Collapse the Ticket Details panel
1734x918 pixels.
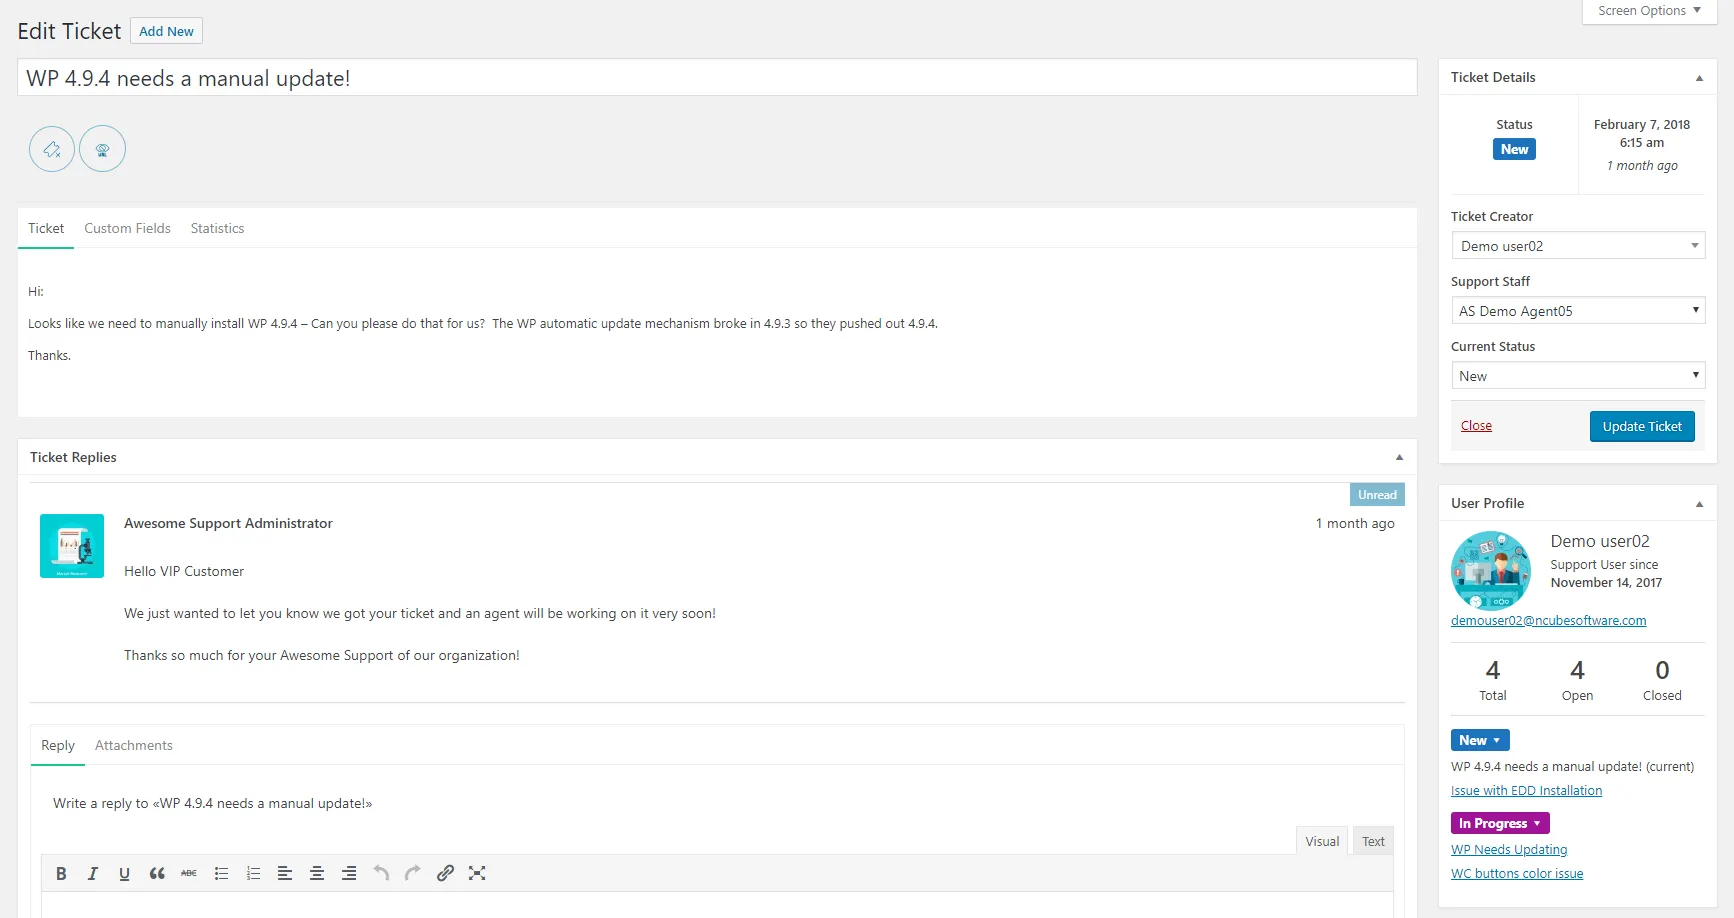1699,78
